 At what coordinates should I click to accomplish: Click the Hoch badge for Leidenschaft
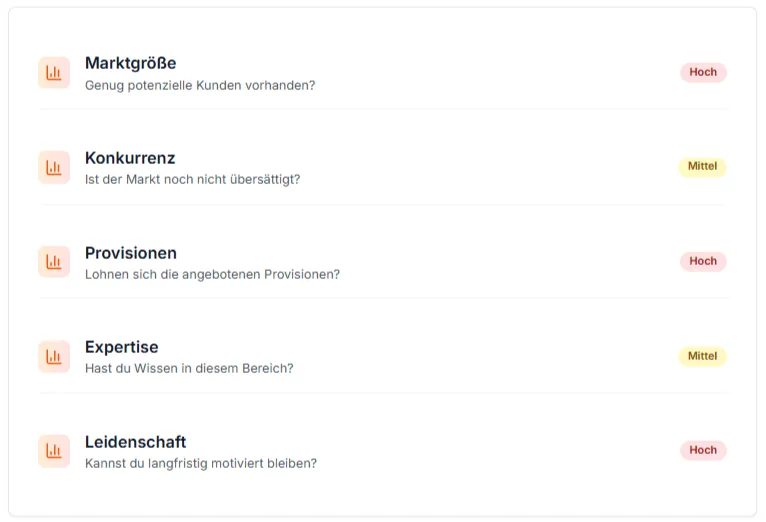point(703,450)
